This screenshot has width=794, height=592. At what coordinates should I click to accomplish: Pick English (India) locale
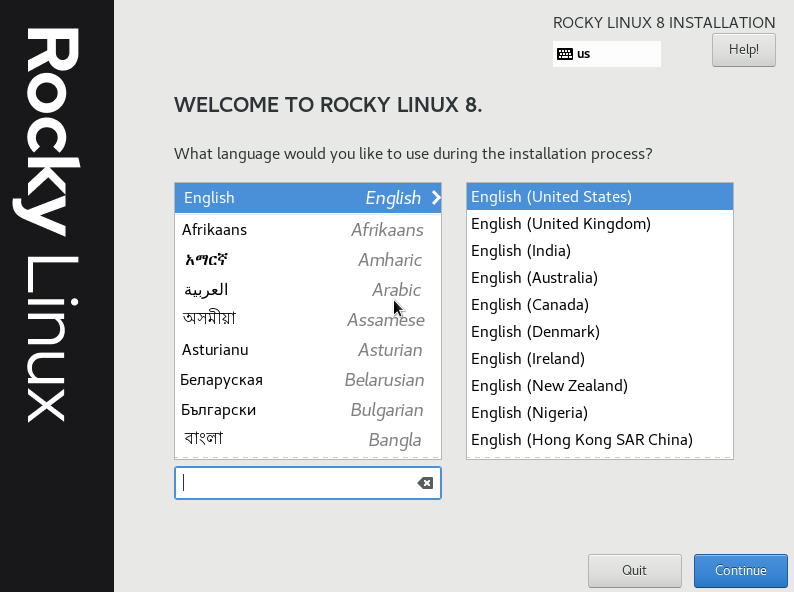(x=600, y=251)
